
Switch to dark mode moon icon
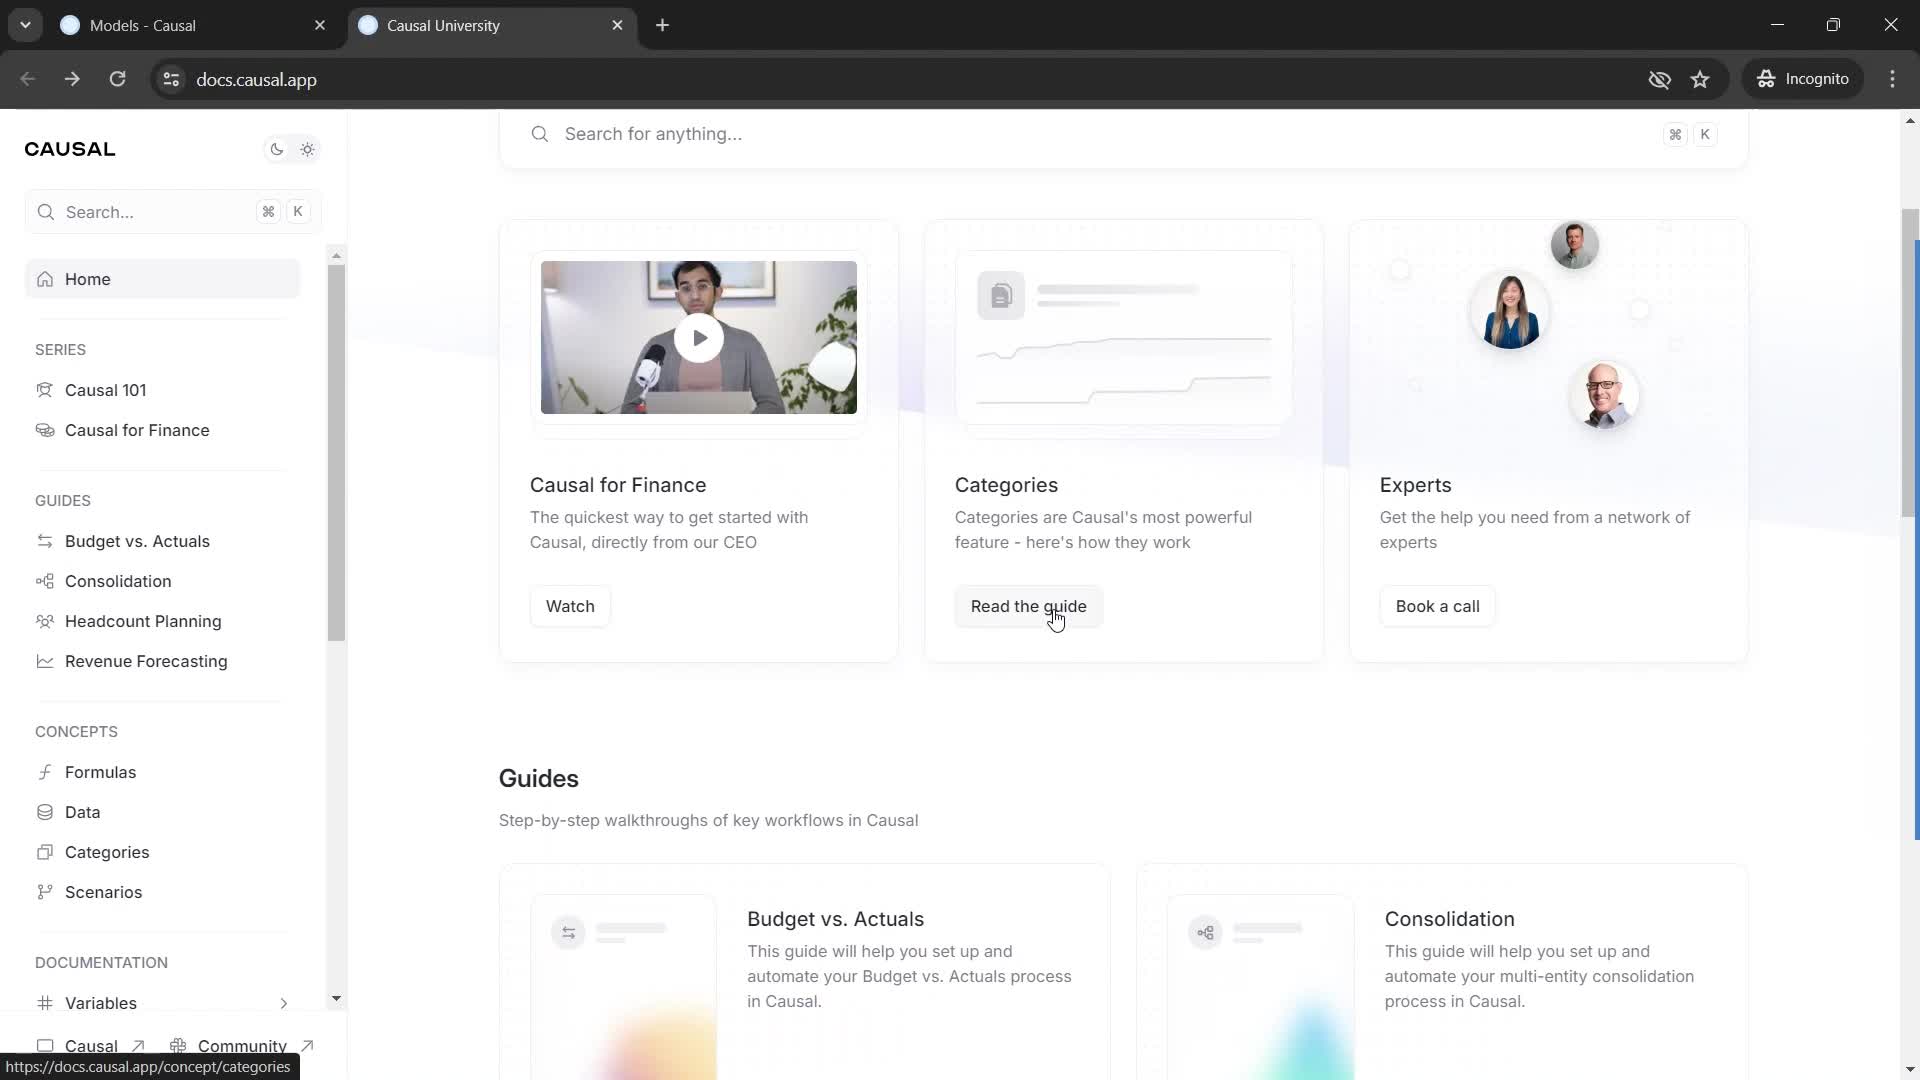pyautogui.click(x=277, y=149)
